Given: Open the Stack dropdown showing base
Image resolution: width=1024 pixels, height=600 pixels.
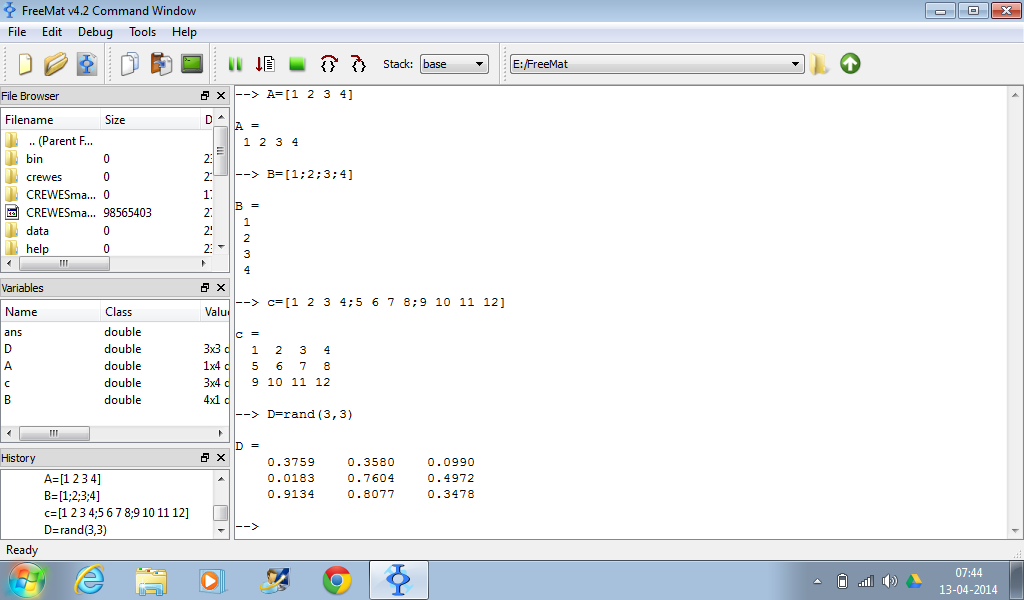Looking at the screenshot, I should [454, 64].
